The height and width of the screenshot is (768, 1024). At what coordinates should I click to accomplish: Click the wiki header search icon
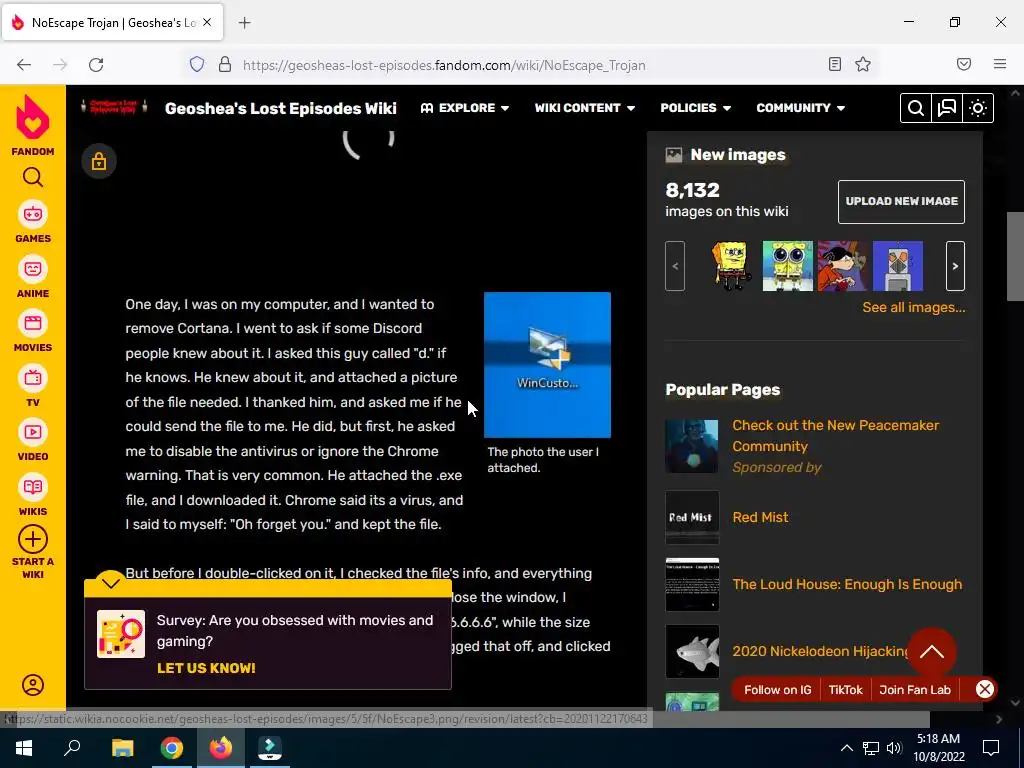(x=916, y=108)
